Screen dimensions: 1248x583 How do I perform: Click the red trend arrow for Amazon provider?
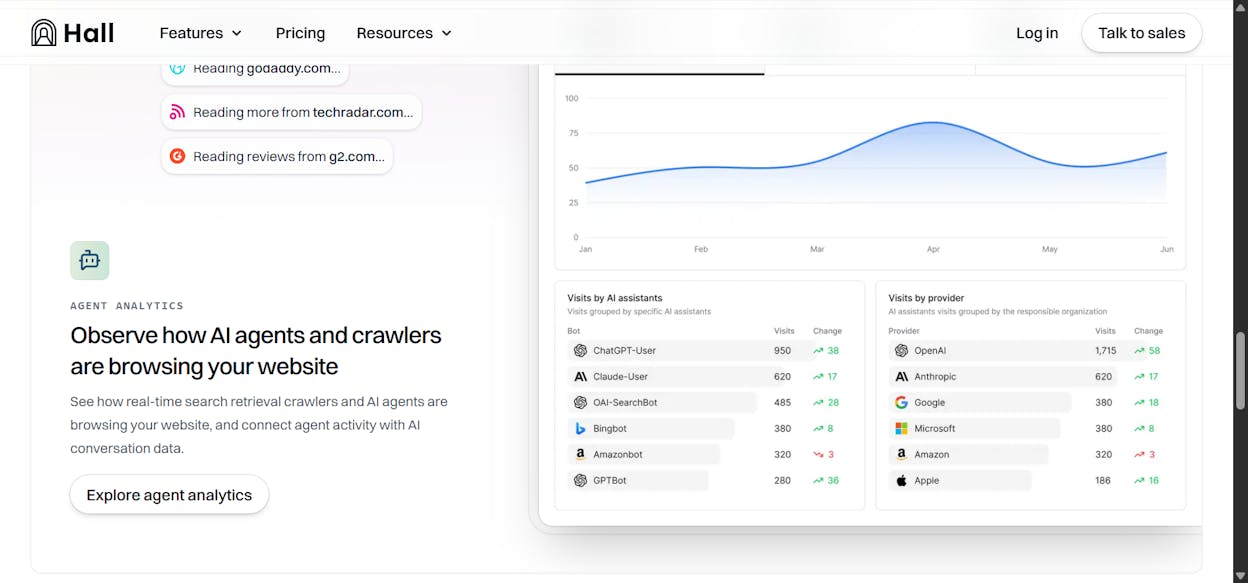coord(1139,454)
